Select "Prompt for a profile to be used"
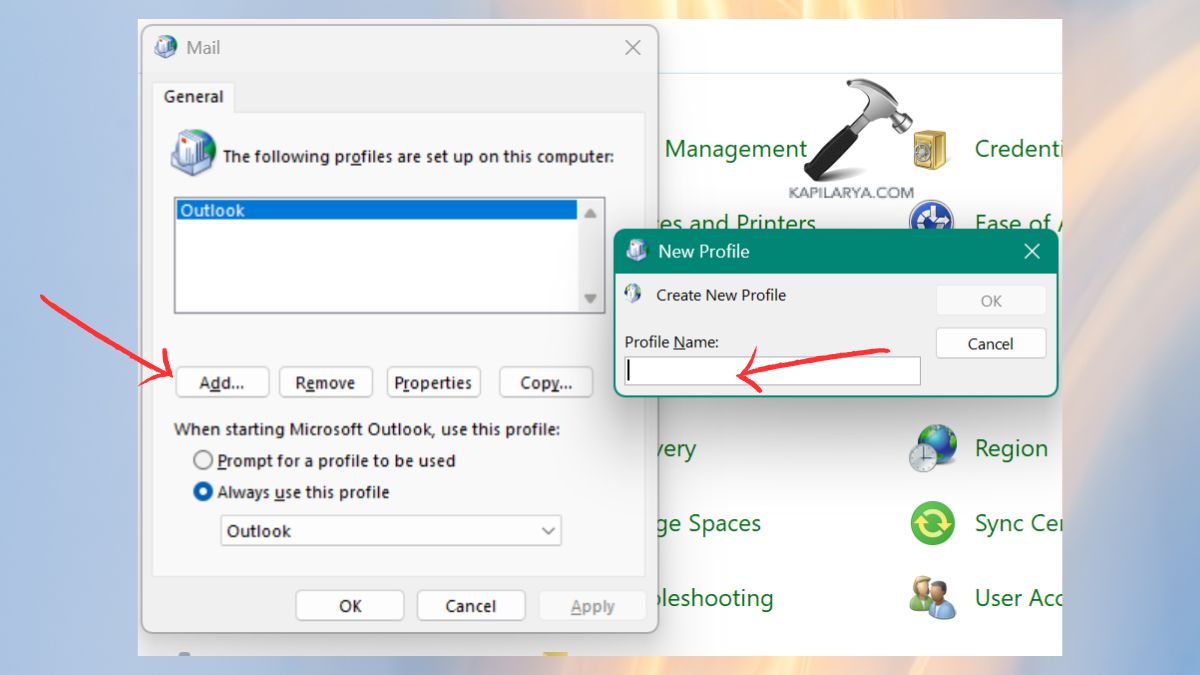 tap(203, 460)
